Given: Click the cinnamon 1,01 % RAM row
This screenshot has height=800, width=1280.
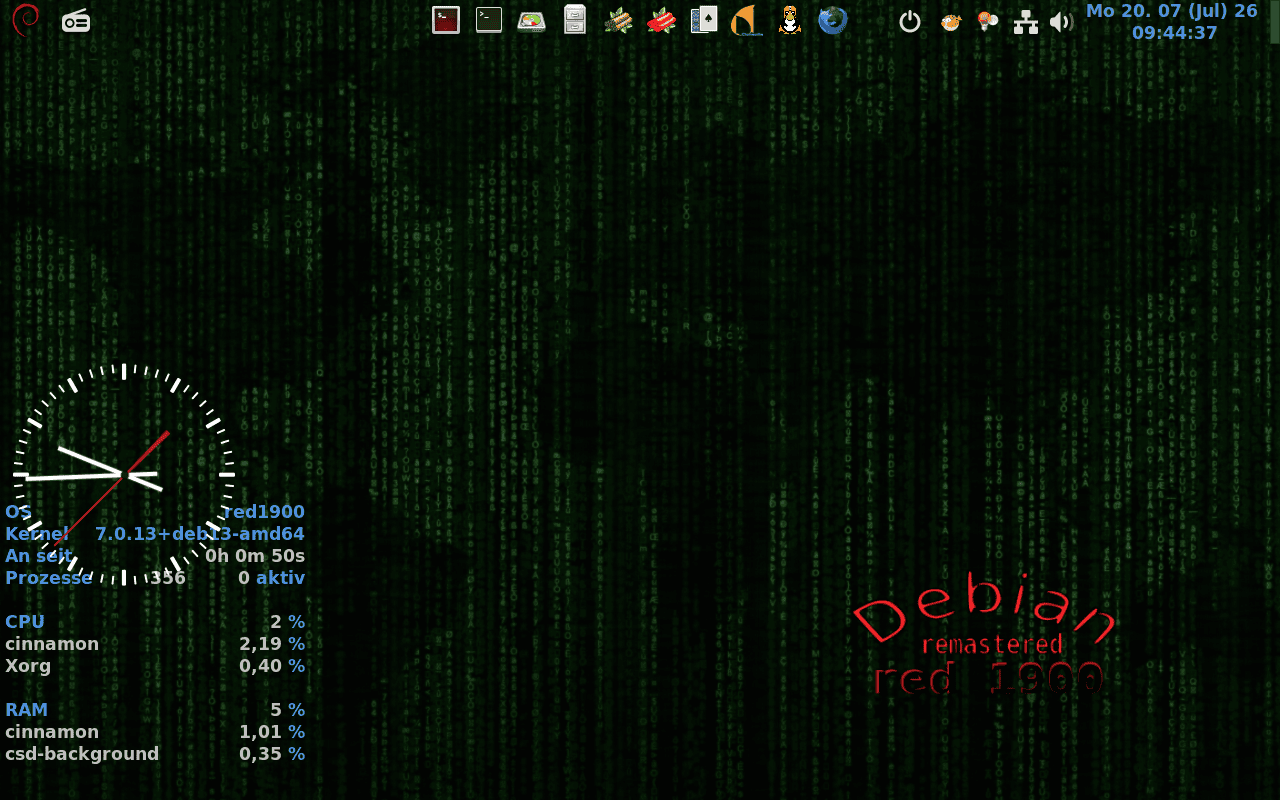Looking at the screenshot, I should pyautogui.click(x=155, y=732).
